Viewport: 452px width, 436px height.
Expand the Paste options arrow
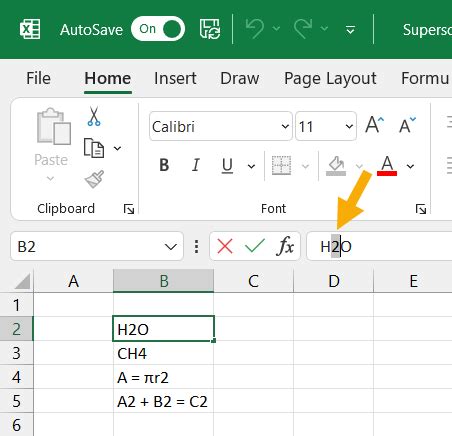[x=50, y=179]
